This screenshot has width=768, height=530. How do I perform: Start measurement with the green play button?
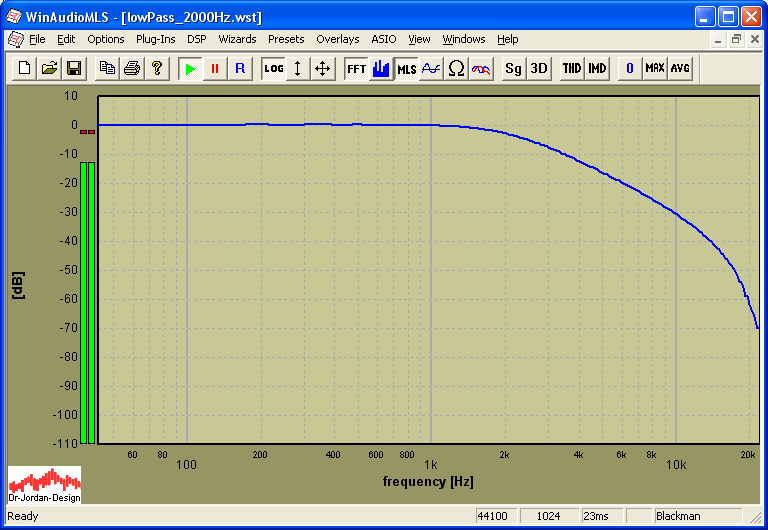[x=190, y=68]
